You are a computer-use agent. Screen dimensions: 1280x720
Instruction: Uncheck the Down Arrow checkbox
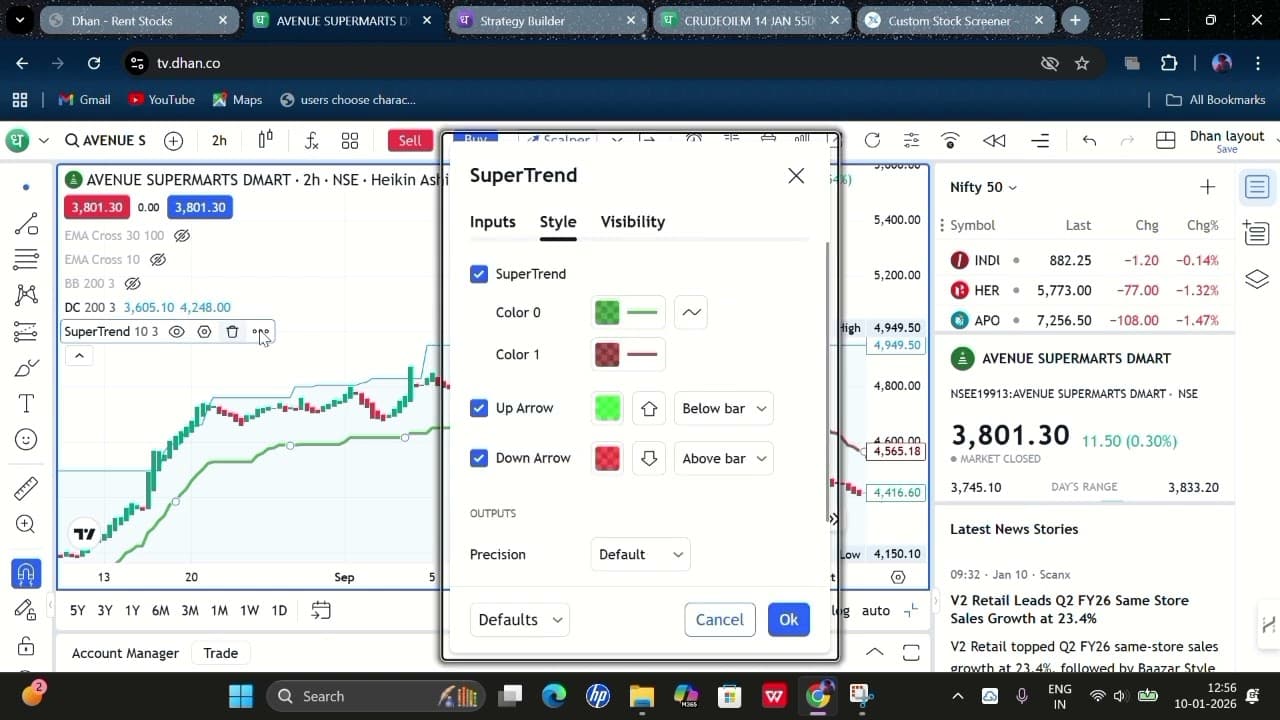(x=479, y=458)
